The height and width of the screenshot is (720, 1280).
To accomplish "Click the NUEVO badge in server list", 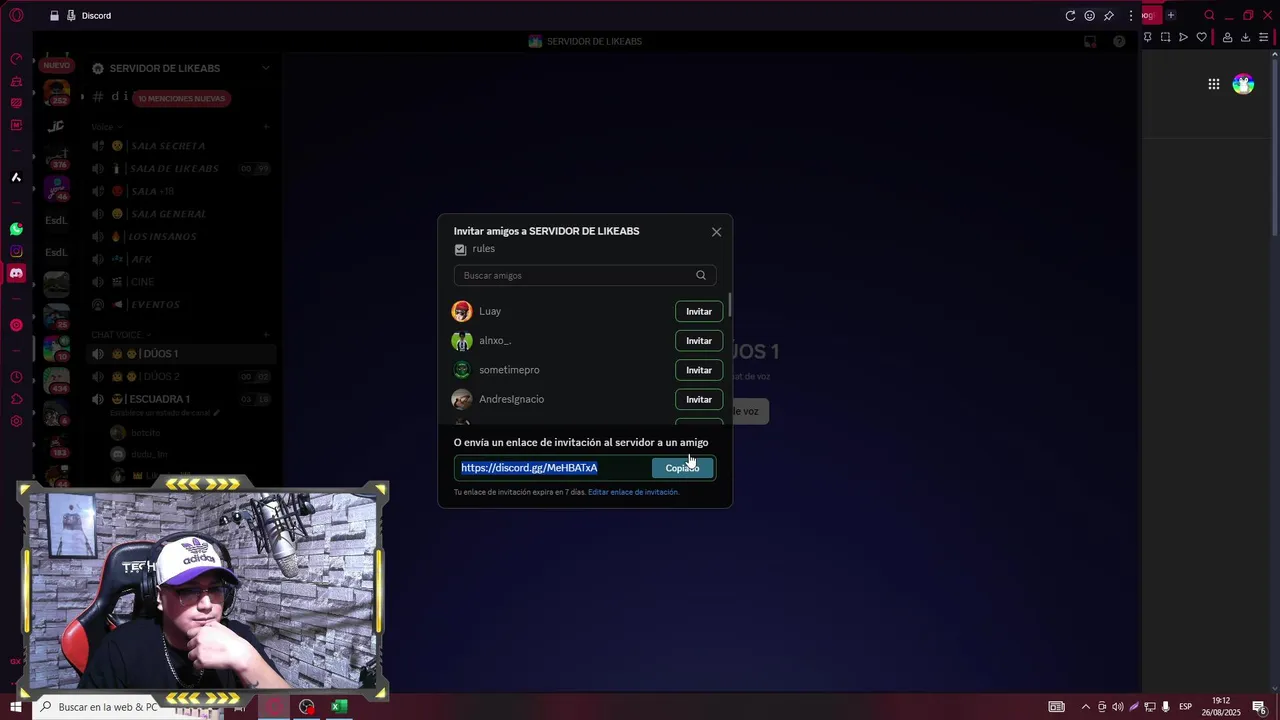I will point(57,65).
